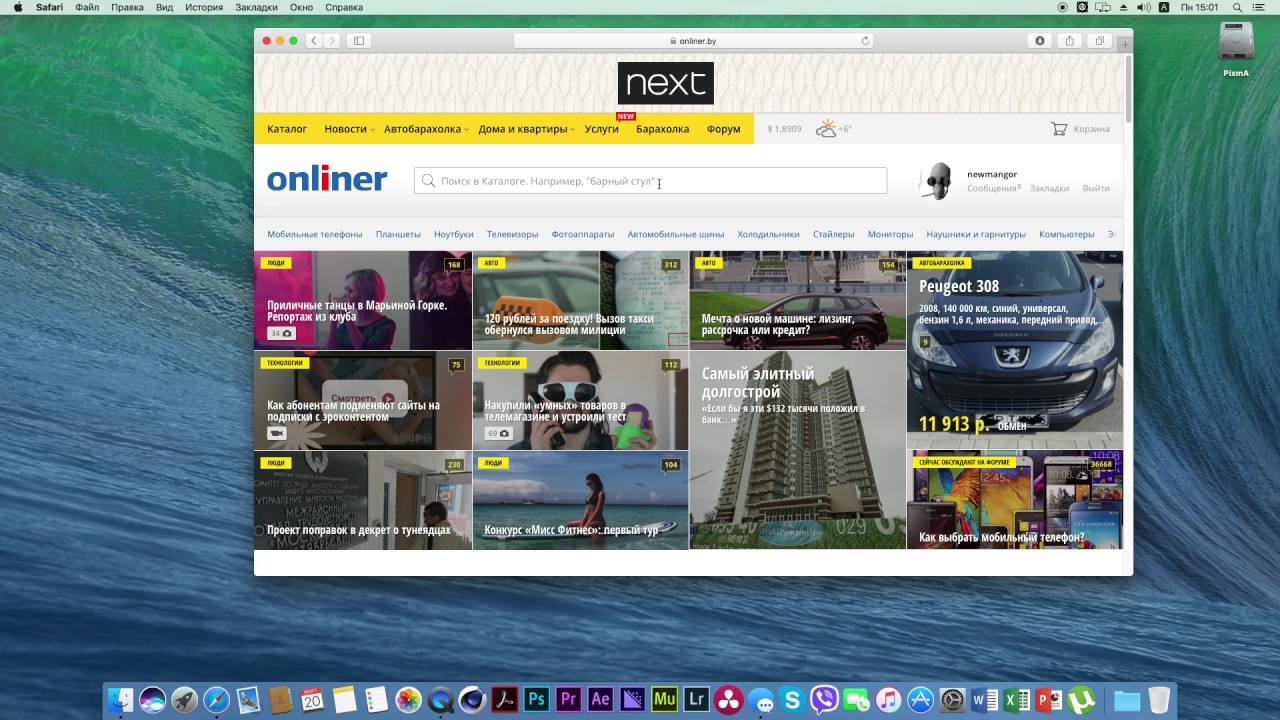Open the Safari share button
The image size is (1280, 720).
pos(1070,41)
